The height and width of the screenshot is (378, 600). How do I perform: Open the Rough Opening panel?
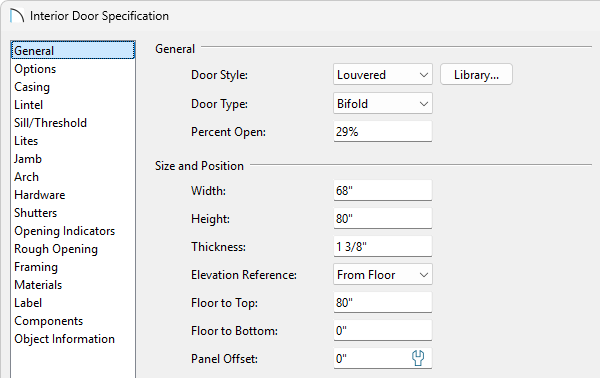[73, 249]
